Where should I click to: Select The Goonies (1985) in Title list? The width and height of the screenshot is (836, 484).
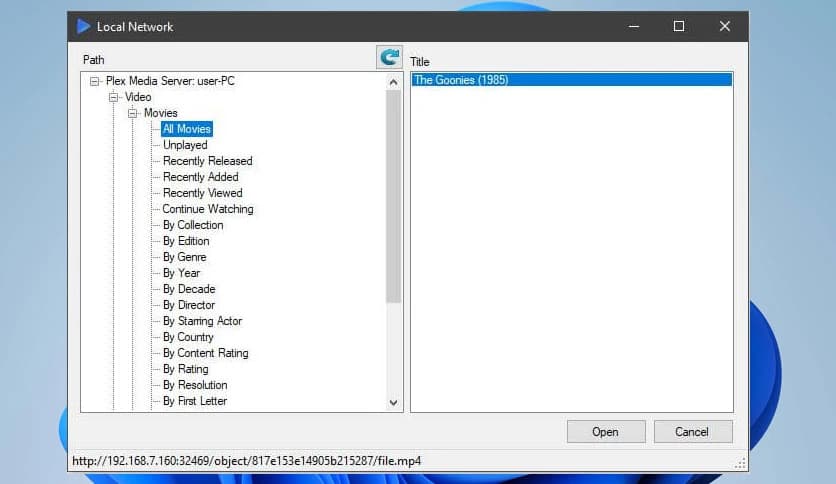pos(572,80)
